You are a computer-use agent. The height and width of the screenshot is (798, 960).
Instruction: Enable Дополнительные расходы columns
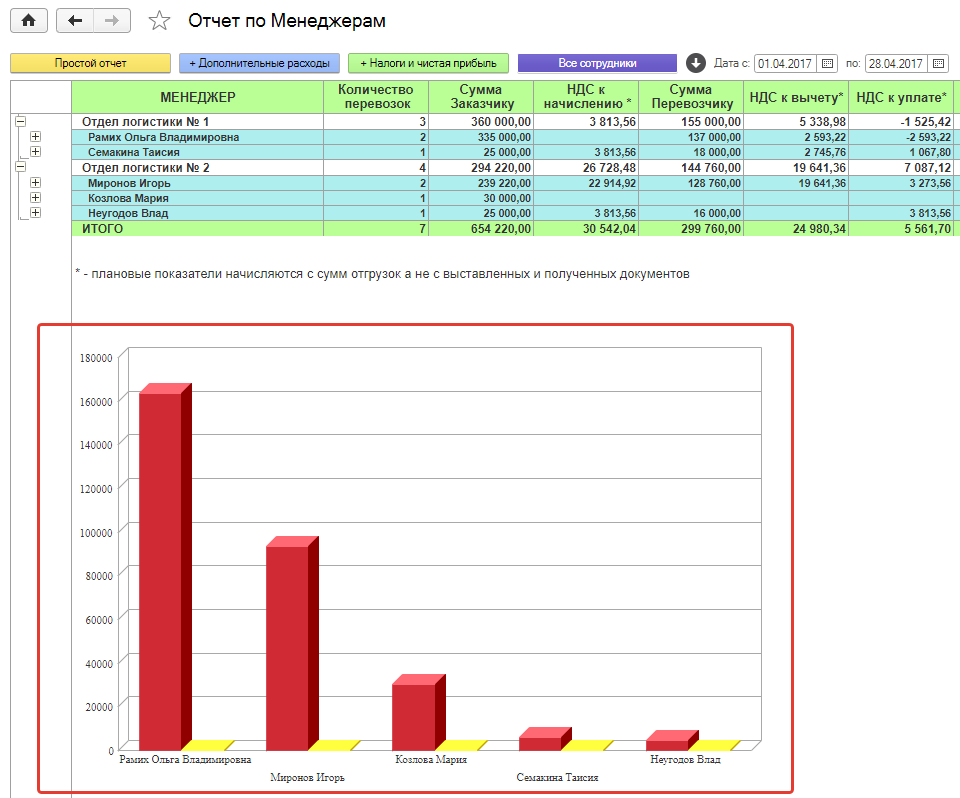(260, 63)
